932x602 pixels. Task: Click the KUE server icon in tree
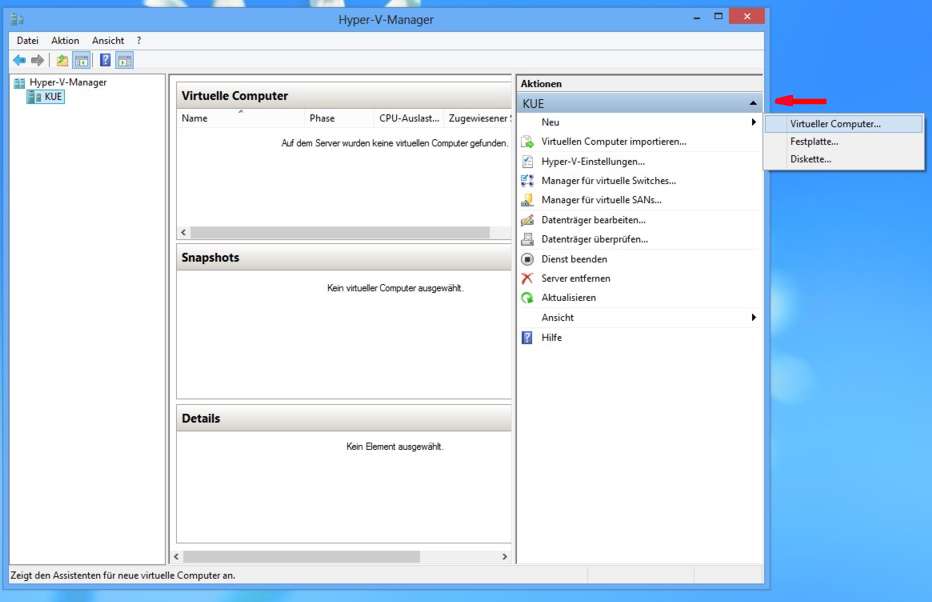(x=35, y=97)
